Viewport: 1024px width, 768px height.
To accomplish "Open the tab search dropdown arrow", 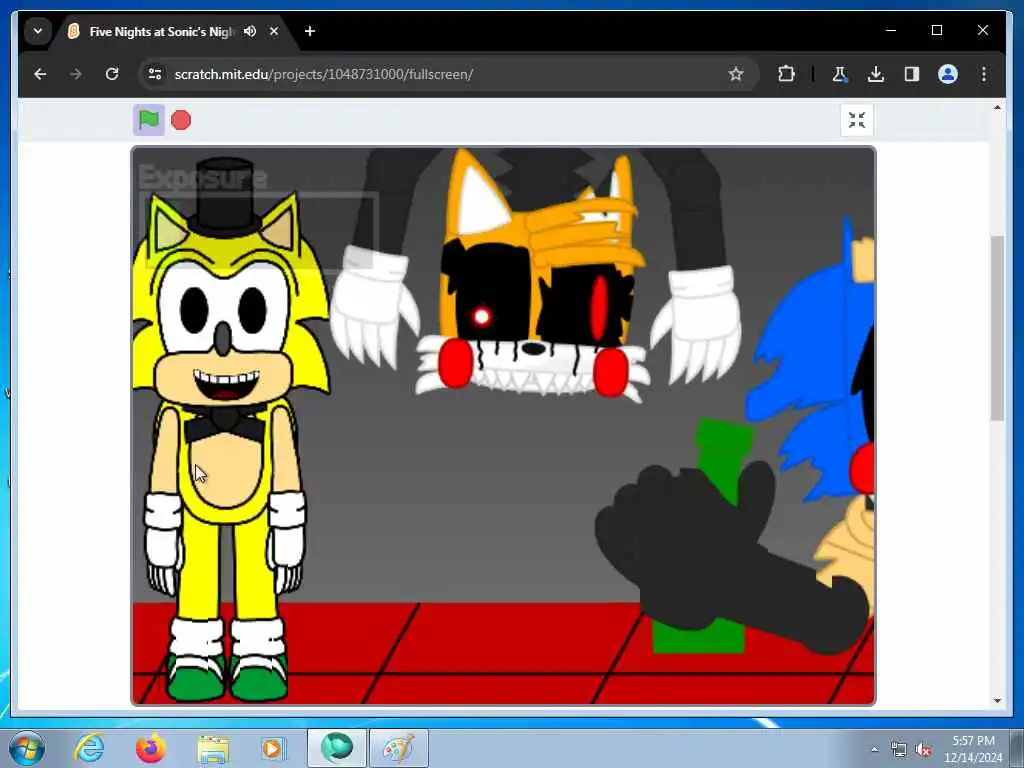I will [x=38, y=31].
